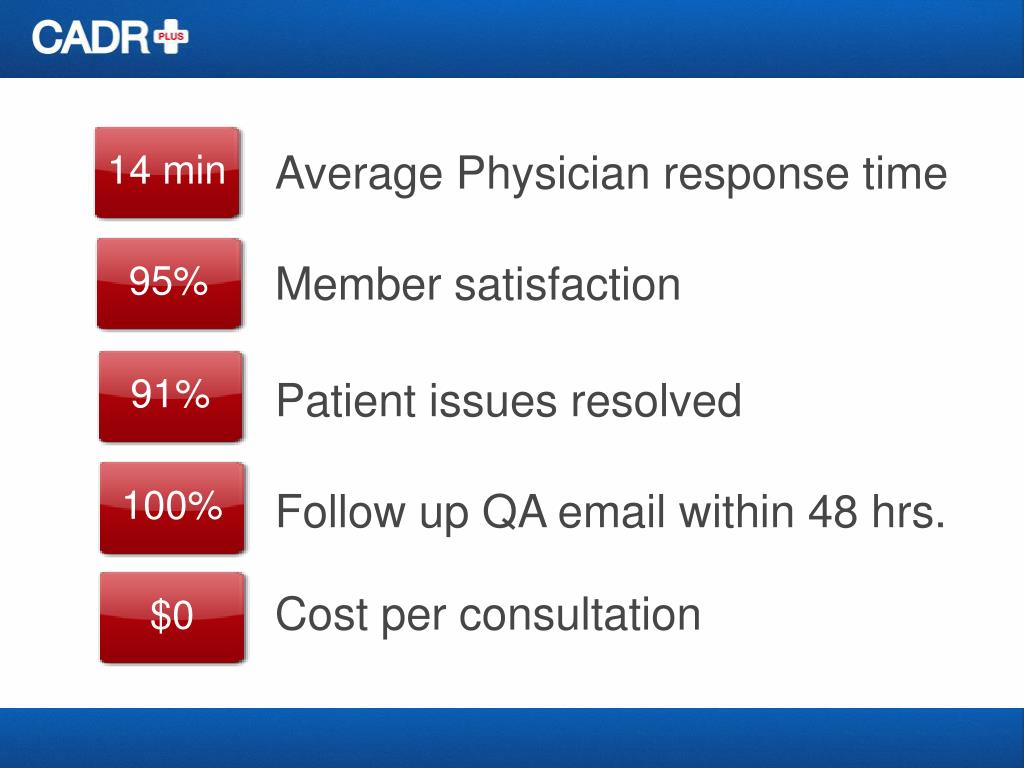
Task: Select Cost per consultation label
Action: pos(488,615)
